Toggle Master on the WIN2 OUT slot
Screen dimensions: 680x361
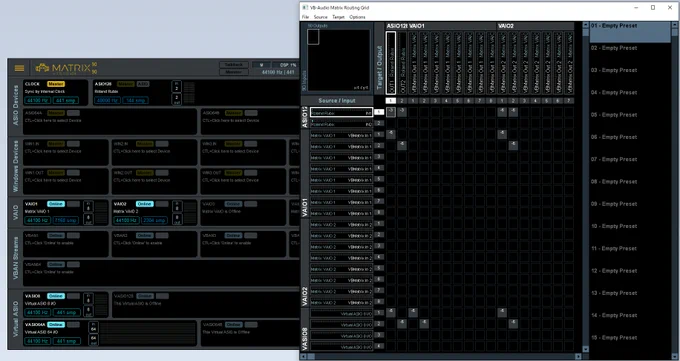144,173
